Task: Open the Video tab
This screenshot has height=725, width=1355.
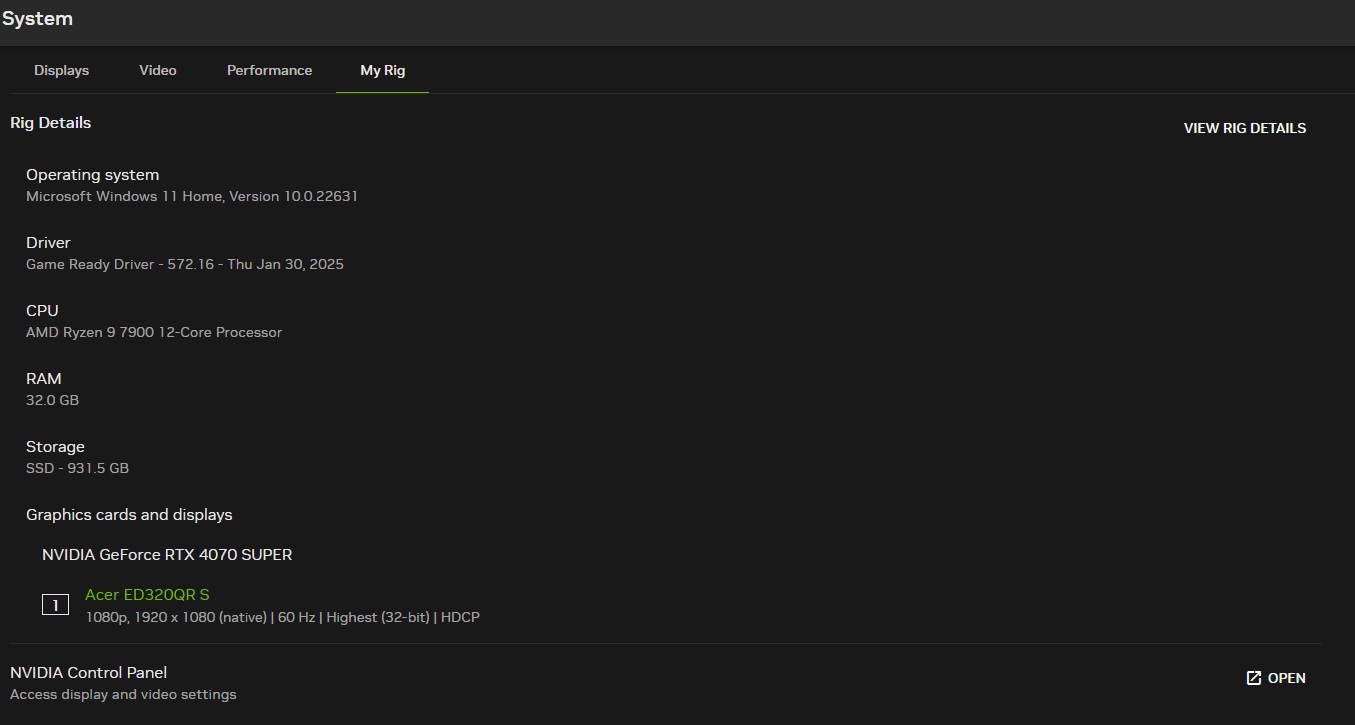Action: coord(158,70)
